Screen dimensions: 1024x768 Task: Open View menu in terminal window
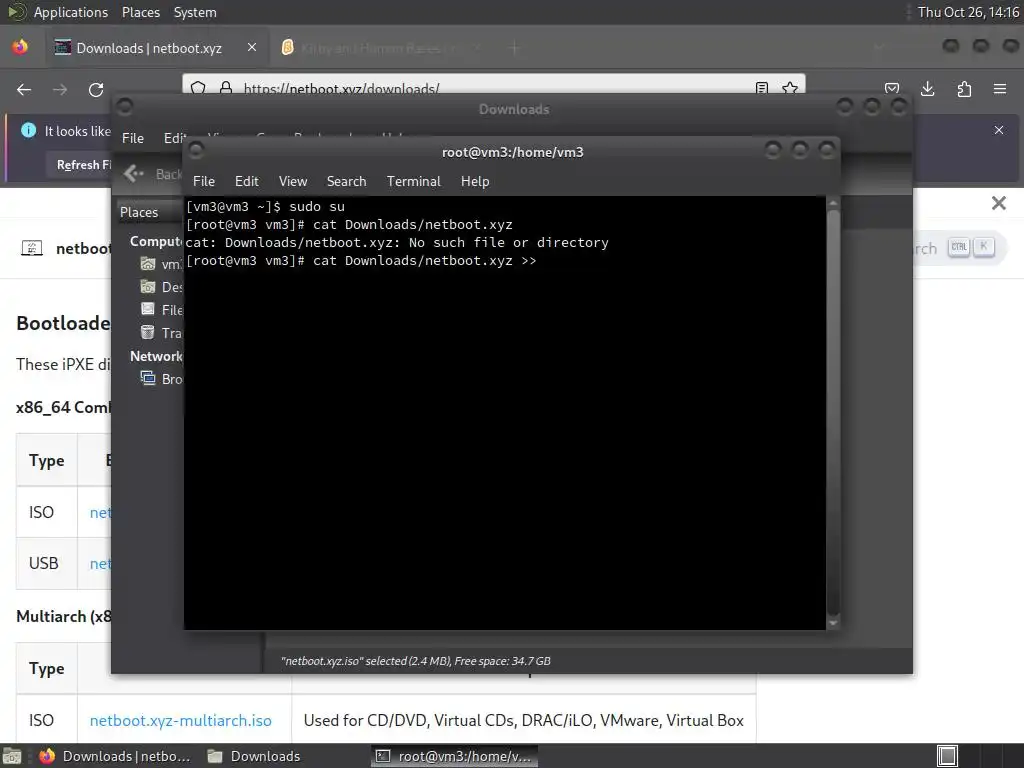(x=293, y=181)
